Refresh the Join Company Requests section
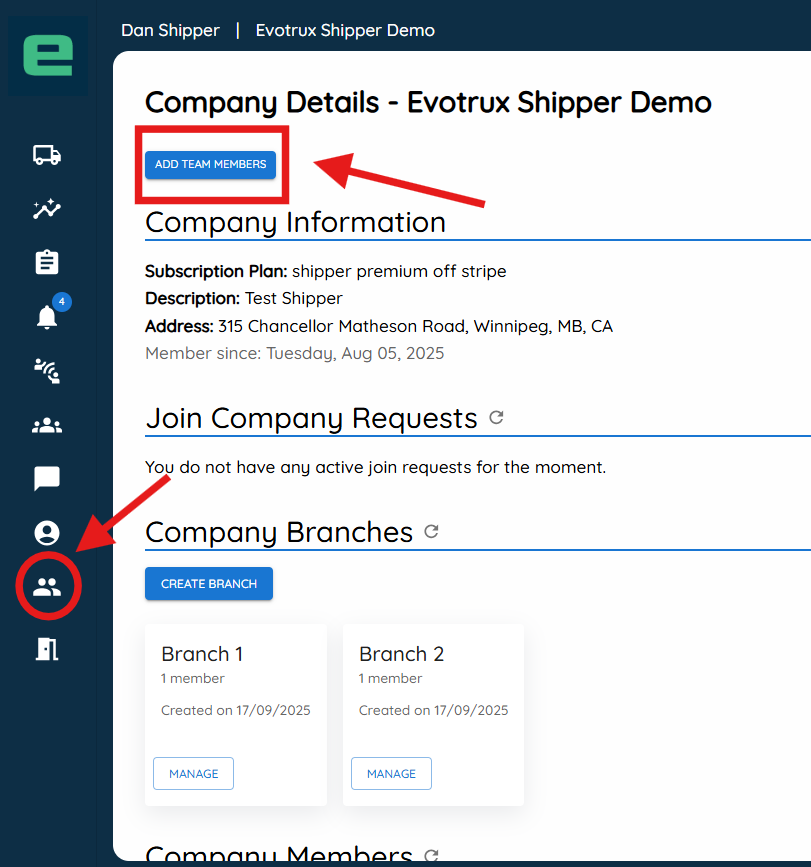The height and width of the screenshot is (867, 811). (x=496, y=418)
